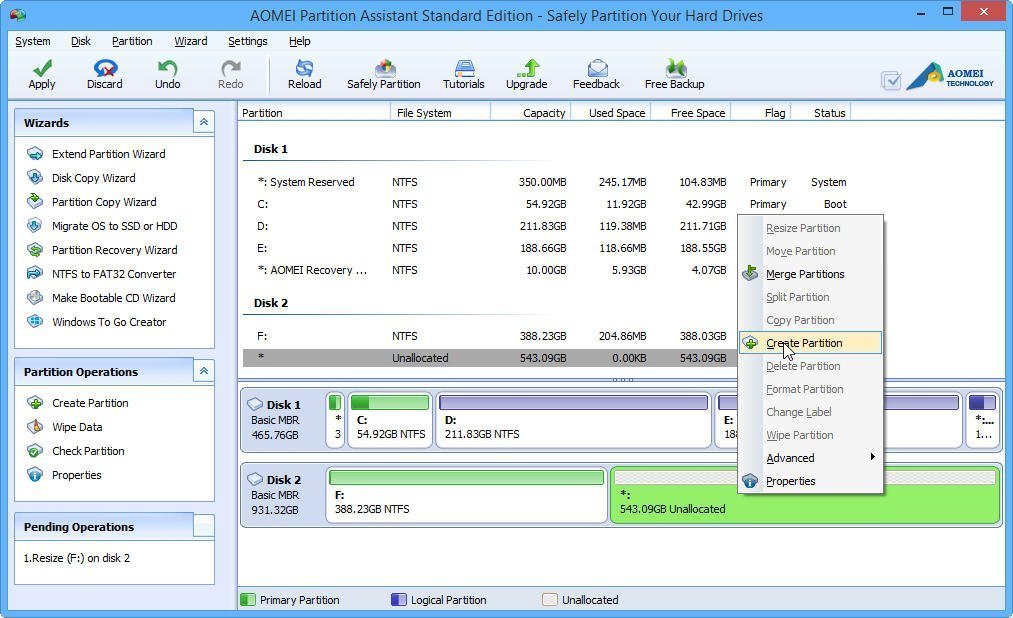This screenshot has width=1013, height=618.
Task: Choose Properties in the context menu
Action: pos(810,481)
